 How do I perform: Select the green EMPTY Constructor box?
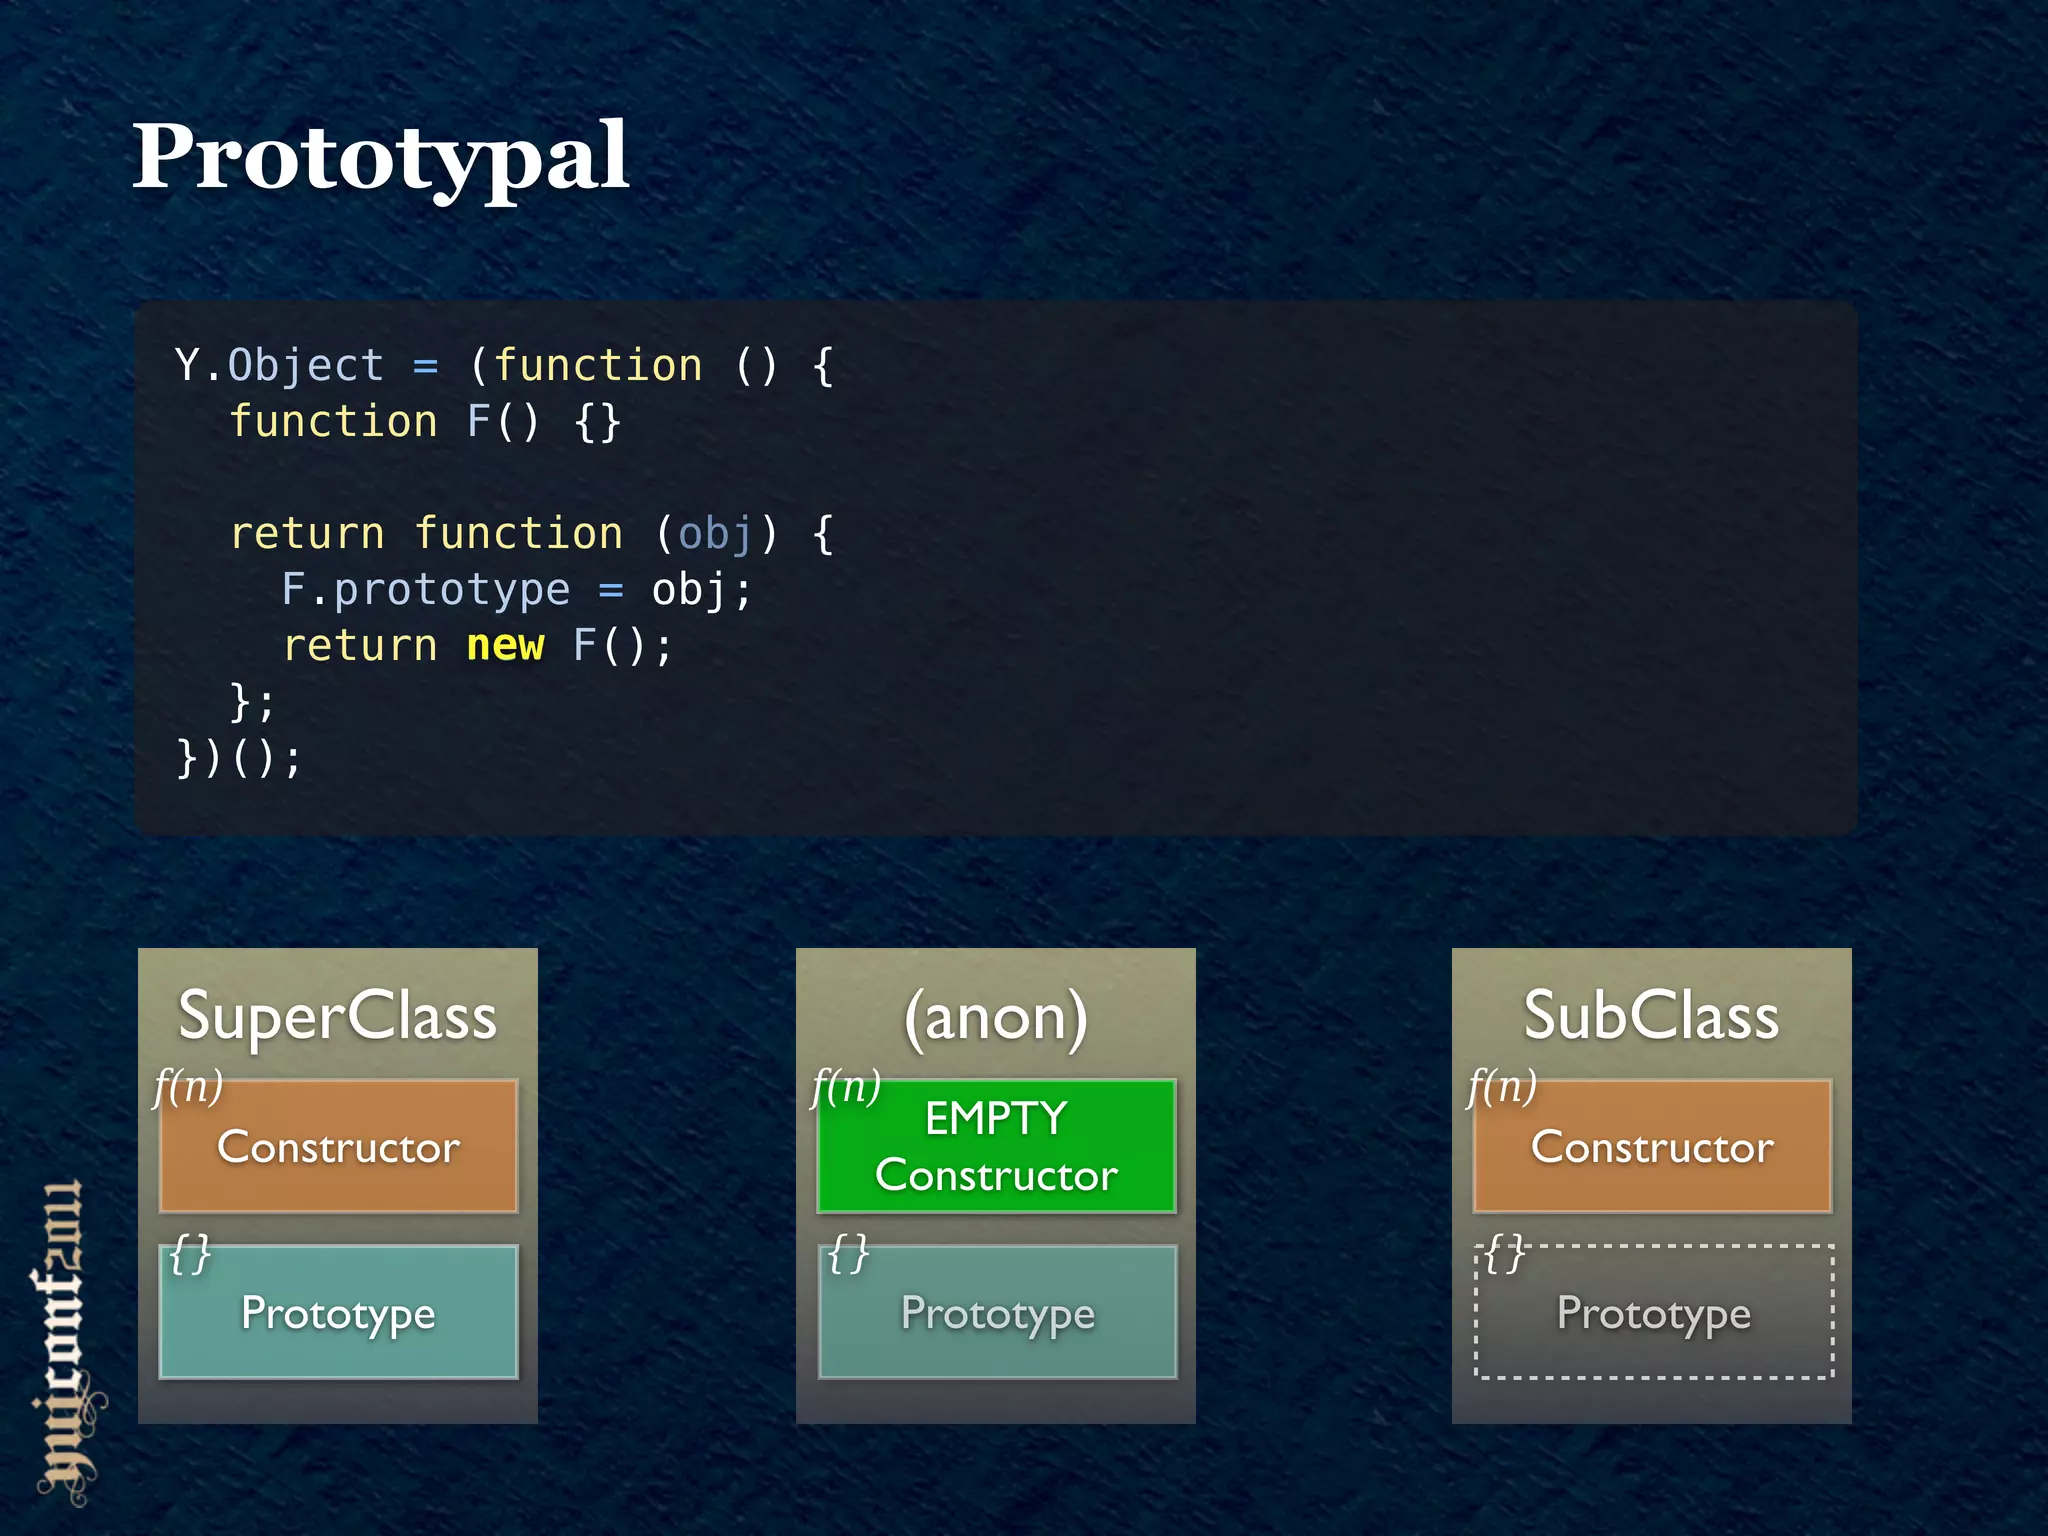coord(996,1146)
